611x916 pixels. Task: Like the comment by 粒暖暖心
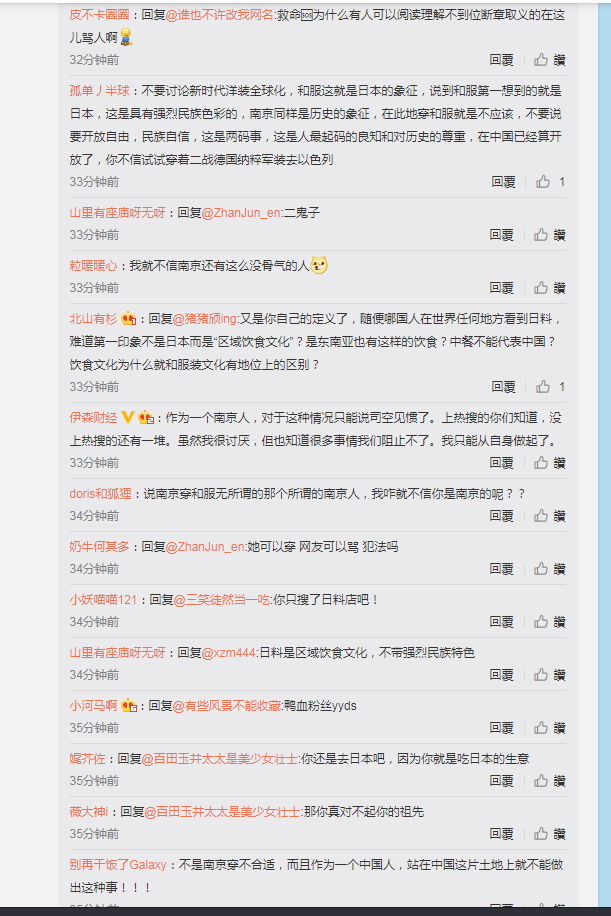click(x=549, y=287)
